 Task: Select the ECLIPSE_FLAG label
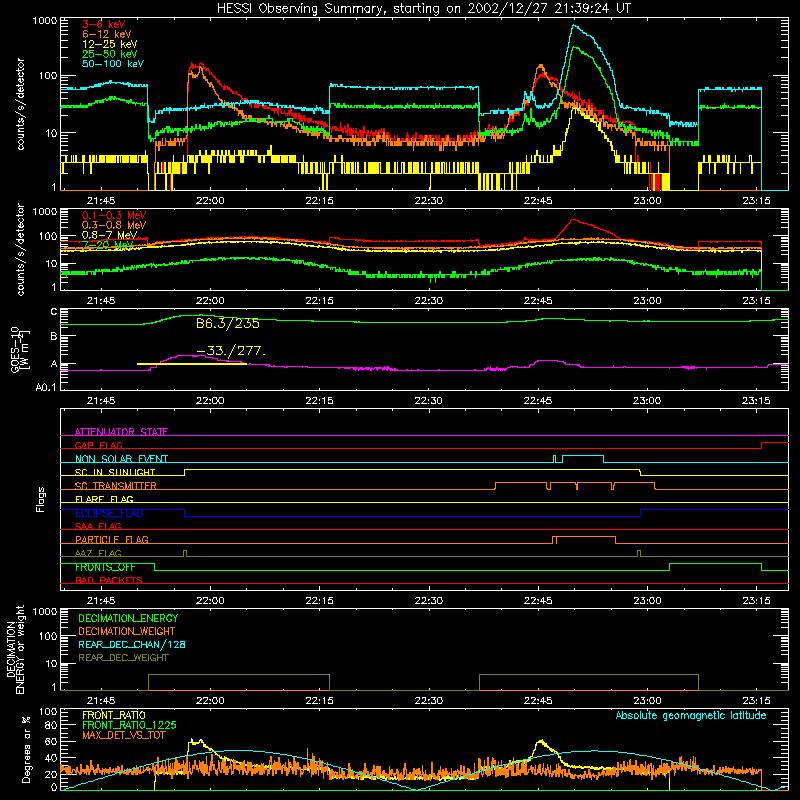coord(109,513)
